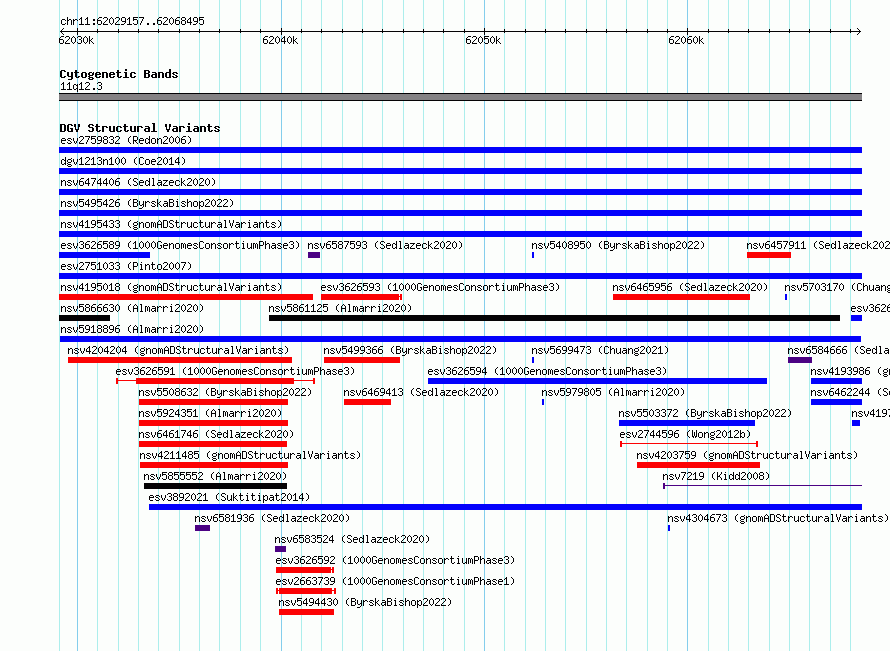Open nsv4304673 (gnomADStructuralVariants) label
Image resolution: width=890 pixels, height=651 pixels.
pyautogui.click(x=778, y=518)
